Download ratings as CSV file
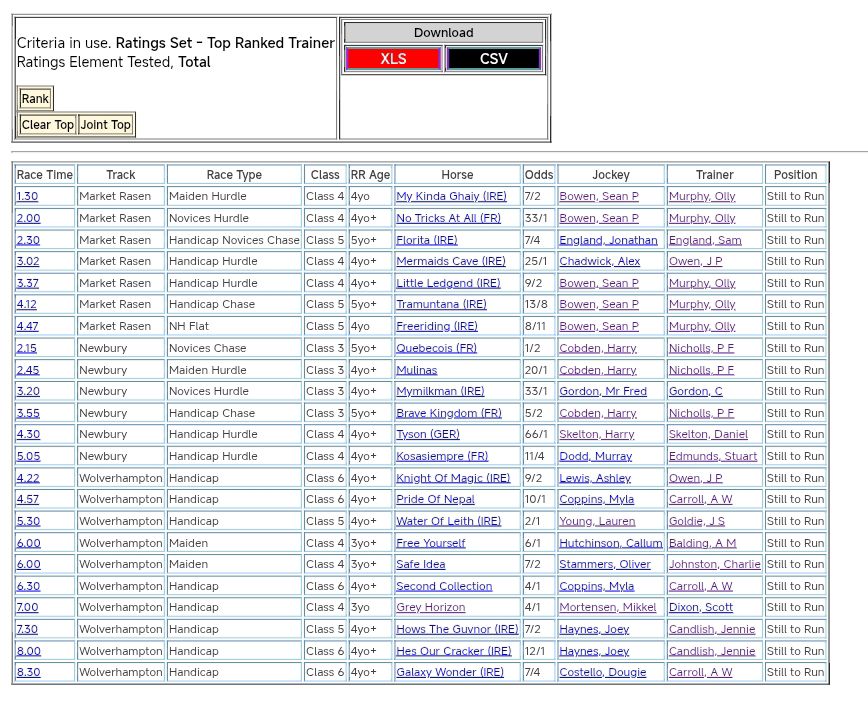The image size is (868, 701). (x=493, y=59)
